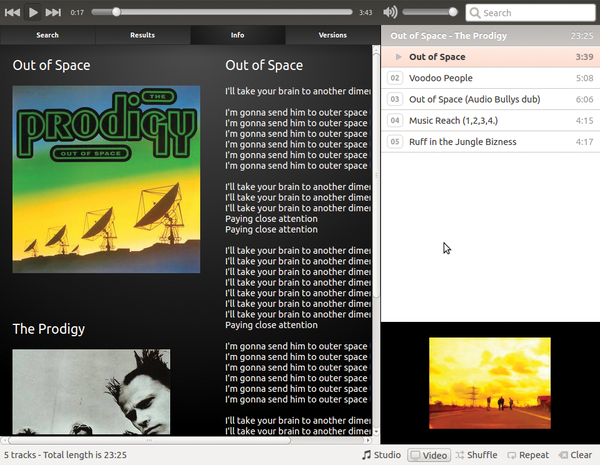Go to the Versions tab
Image resolution: width=600 pixels, height=465 pixels.
pyautogui.click(x=333, y=35)
